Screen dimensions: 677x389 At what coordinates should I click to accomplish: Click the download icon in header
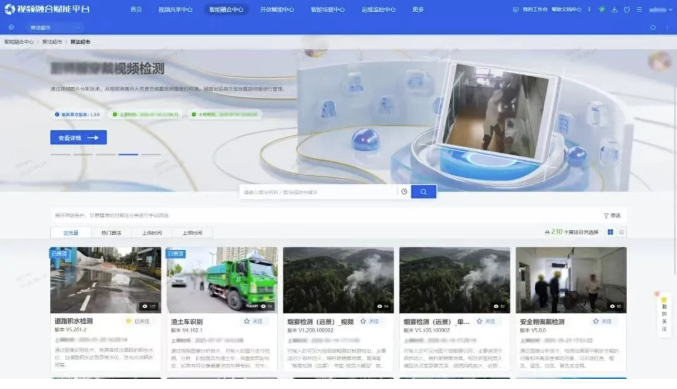614,9
